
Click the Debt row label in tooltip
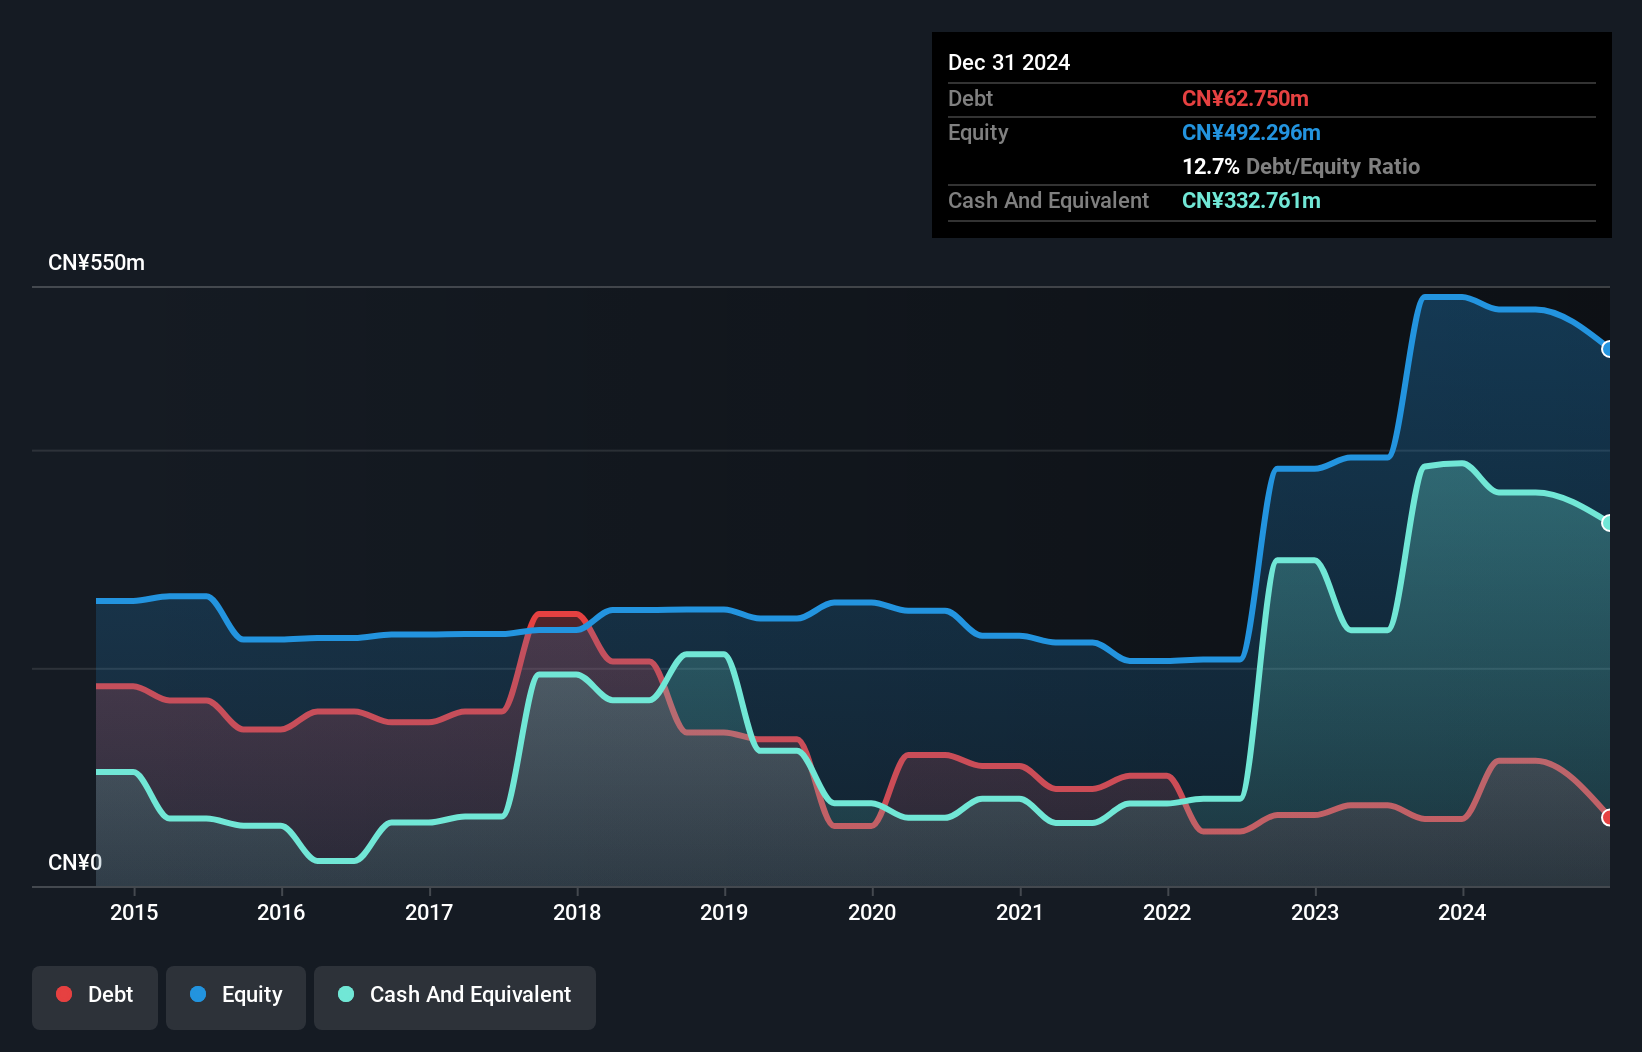tap(970, 98)
